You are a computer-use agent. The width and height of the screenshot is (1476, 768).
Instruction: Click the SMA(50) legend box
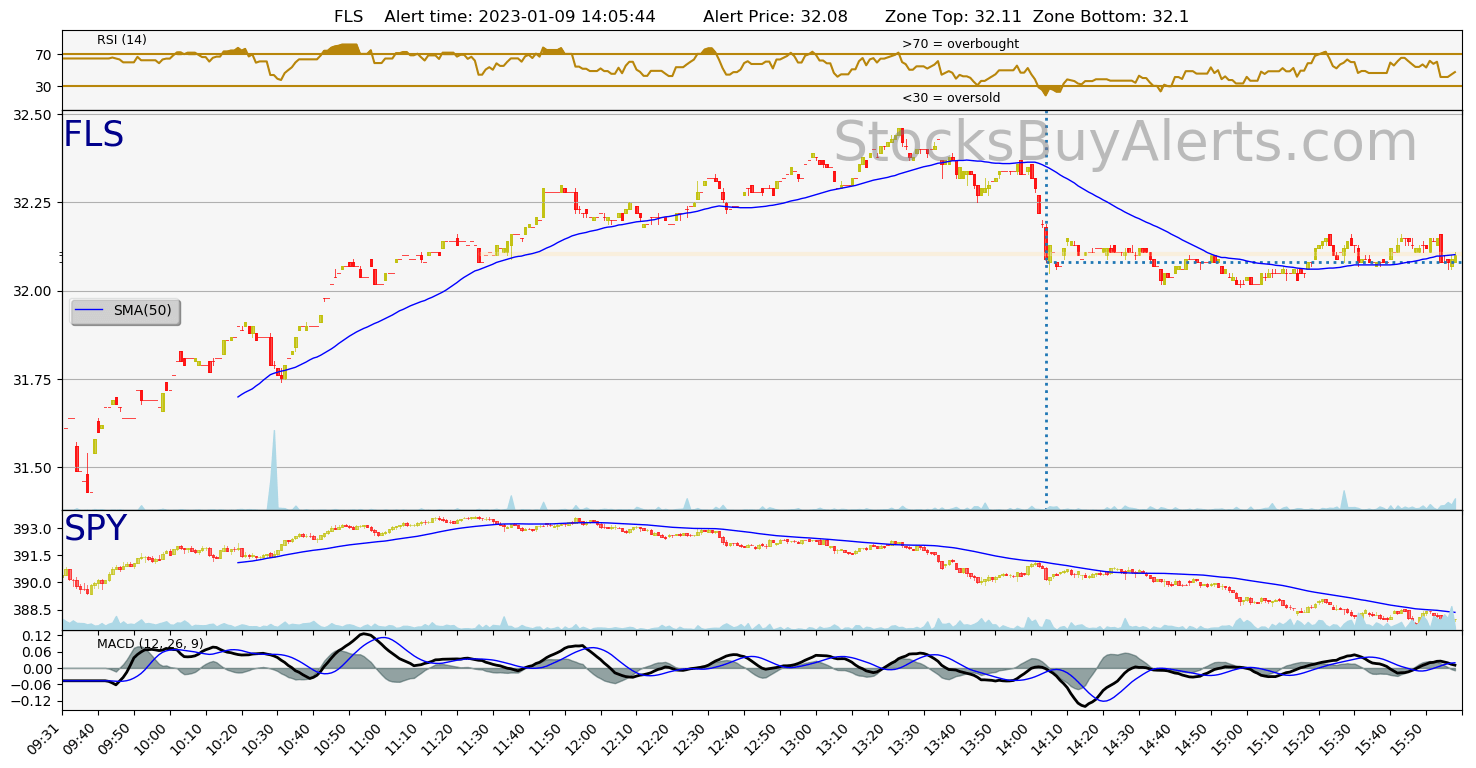pyautogui.click(x=125, y=311)
